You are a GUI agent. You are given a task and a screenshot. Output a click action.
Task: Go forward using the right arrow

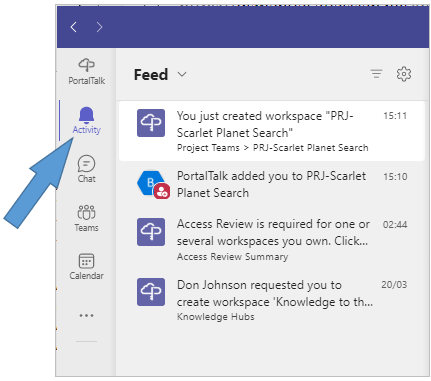[99, 27]
